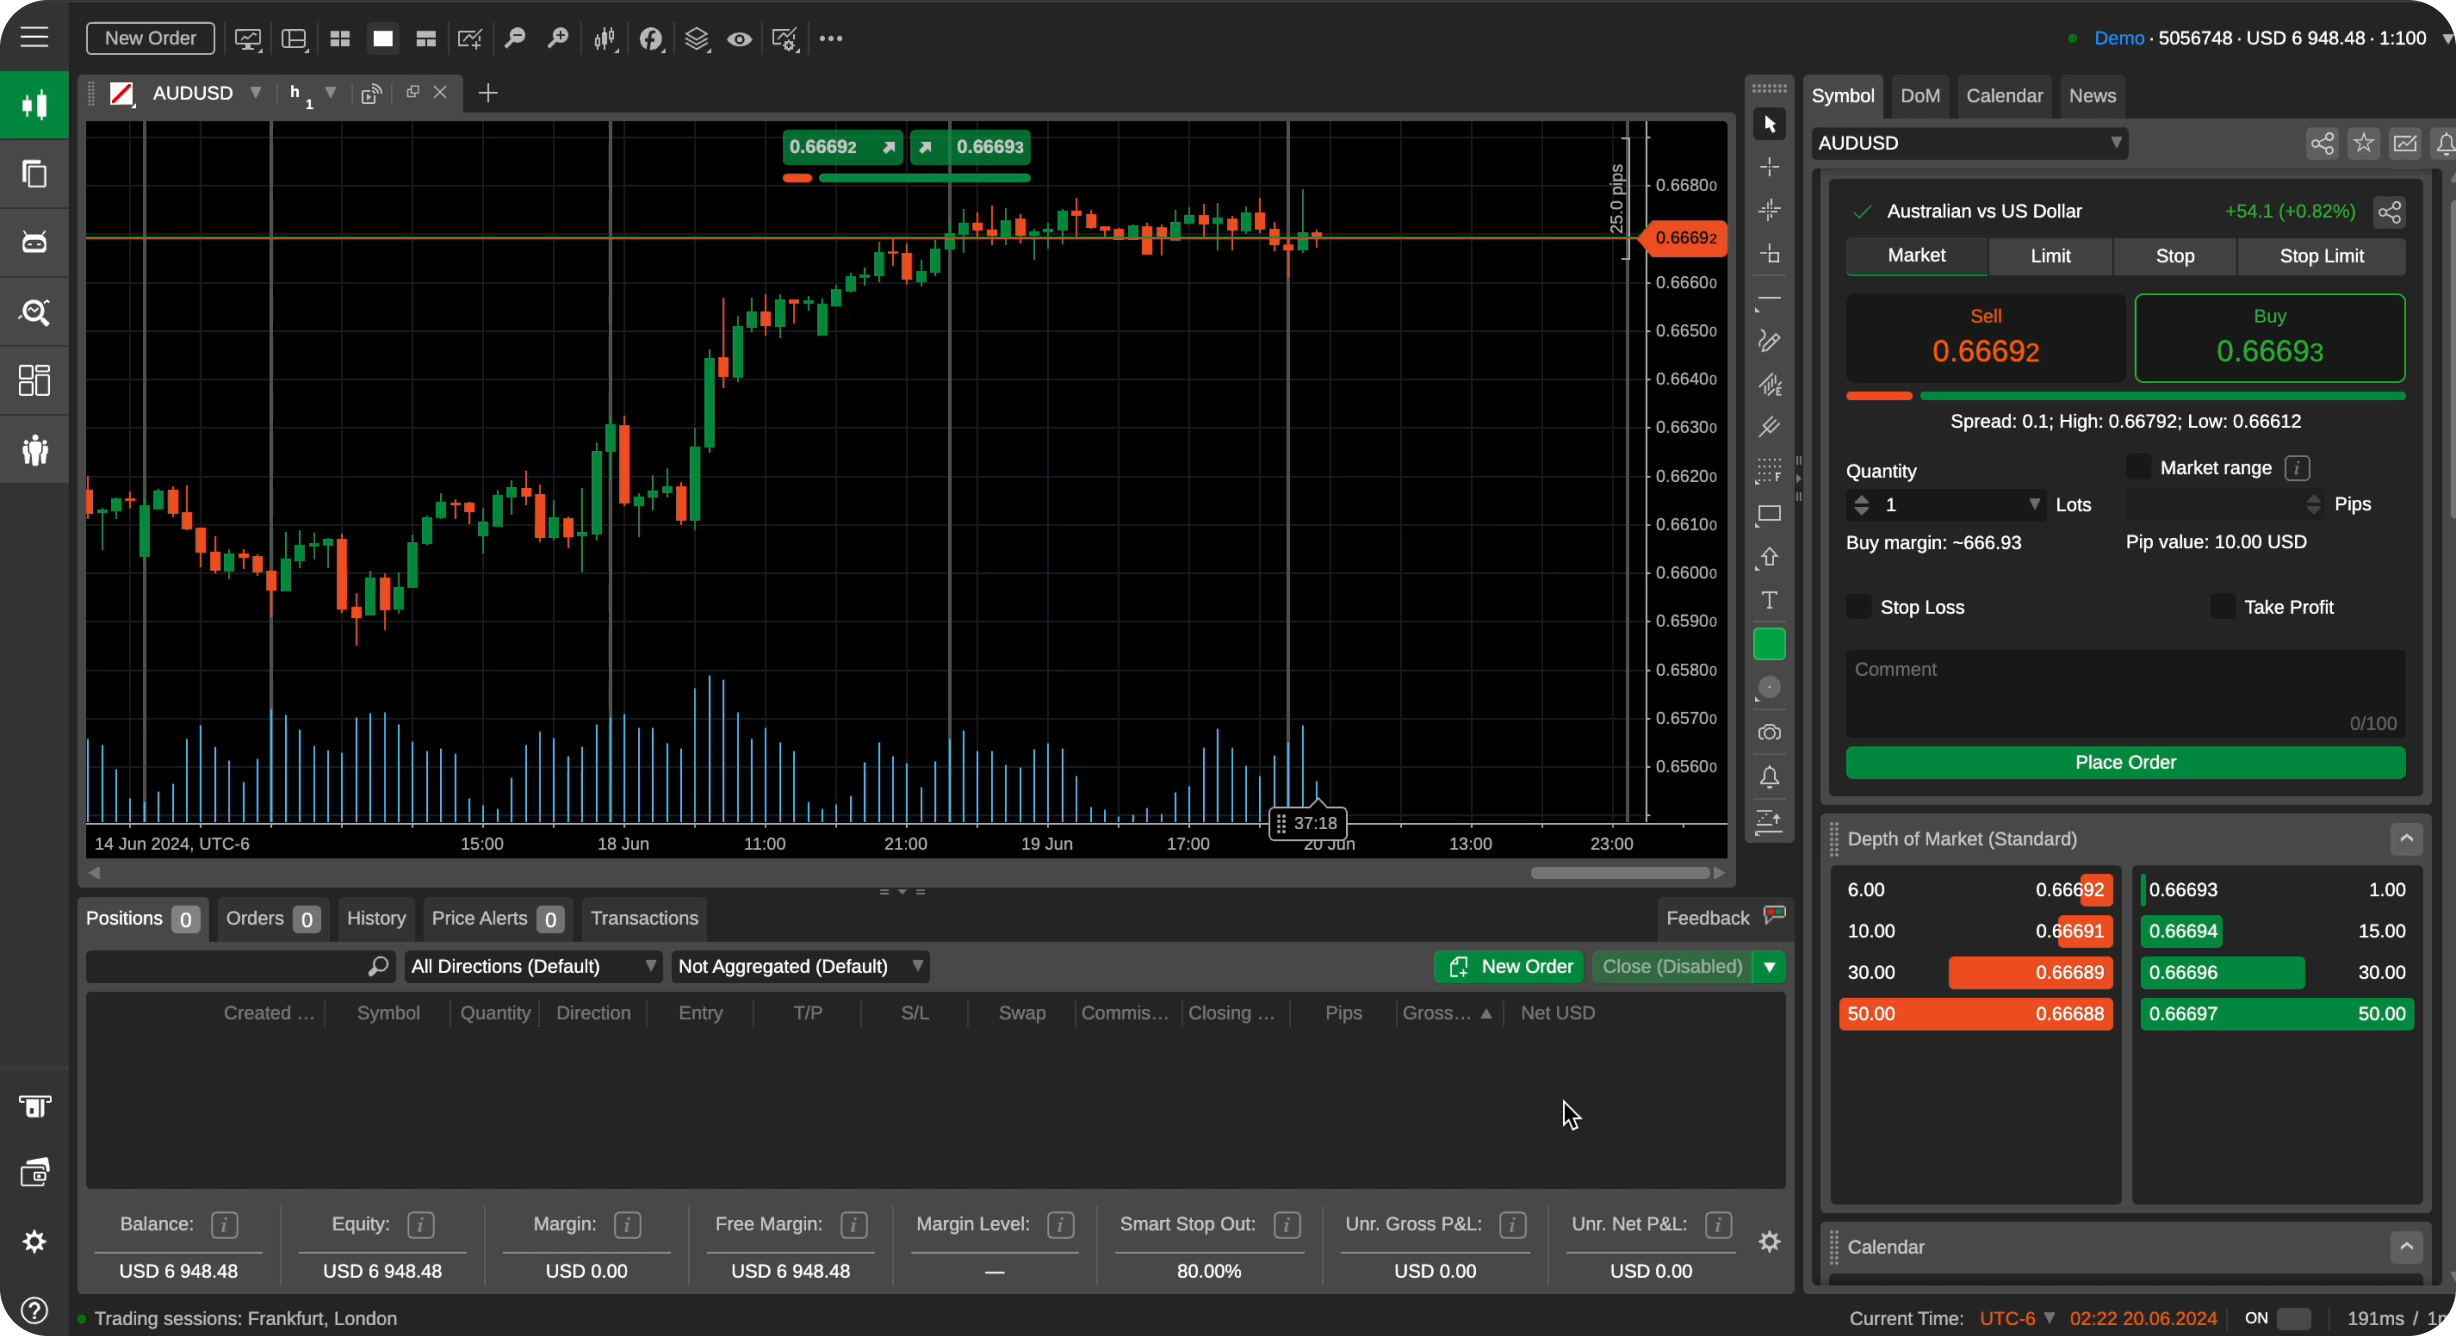Collapse the Depth of Market section
This screenshot has width=2456, height=1336.
2406,838
